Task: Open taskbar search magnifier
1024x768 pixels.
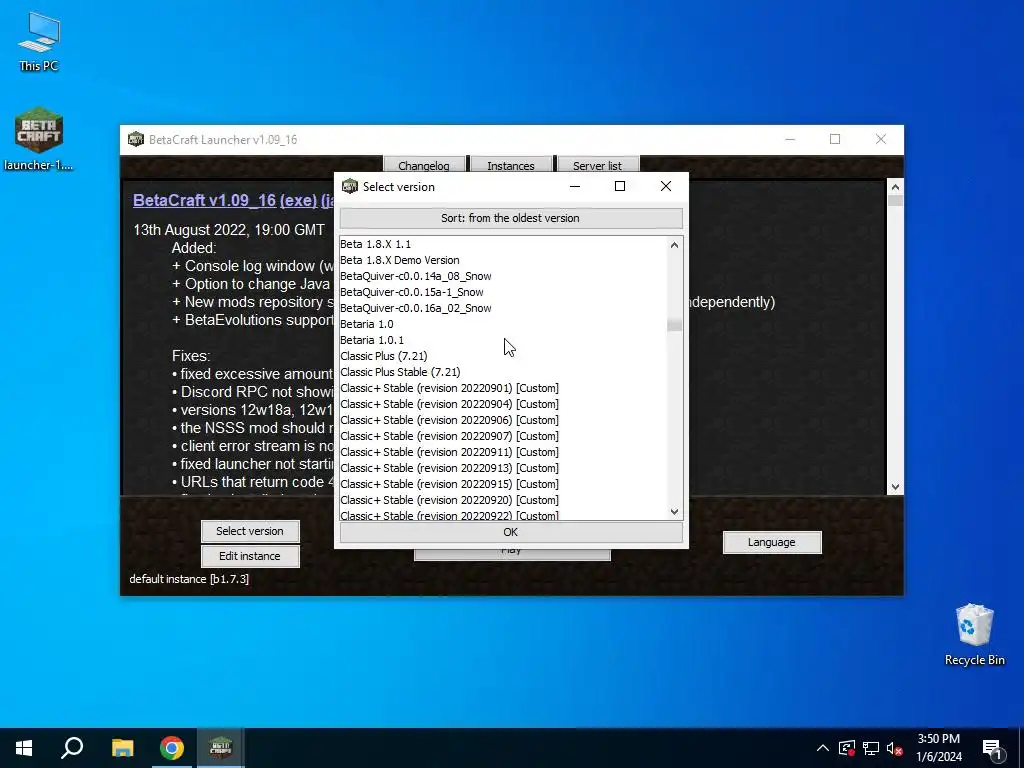Action: 72,748
